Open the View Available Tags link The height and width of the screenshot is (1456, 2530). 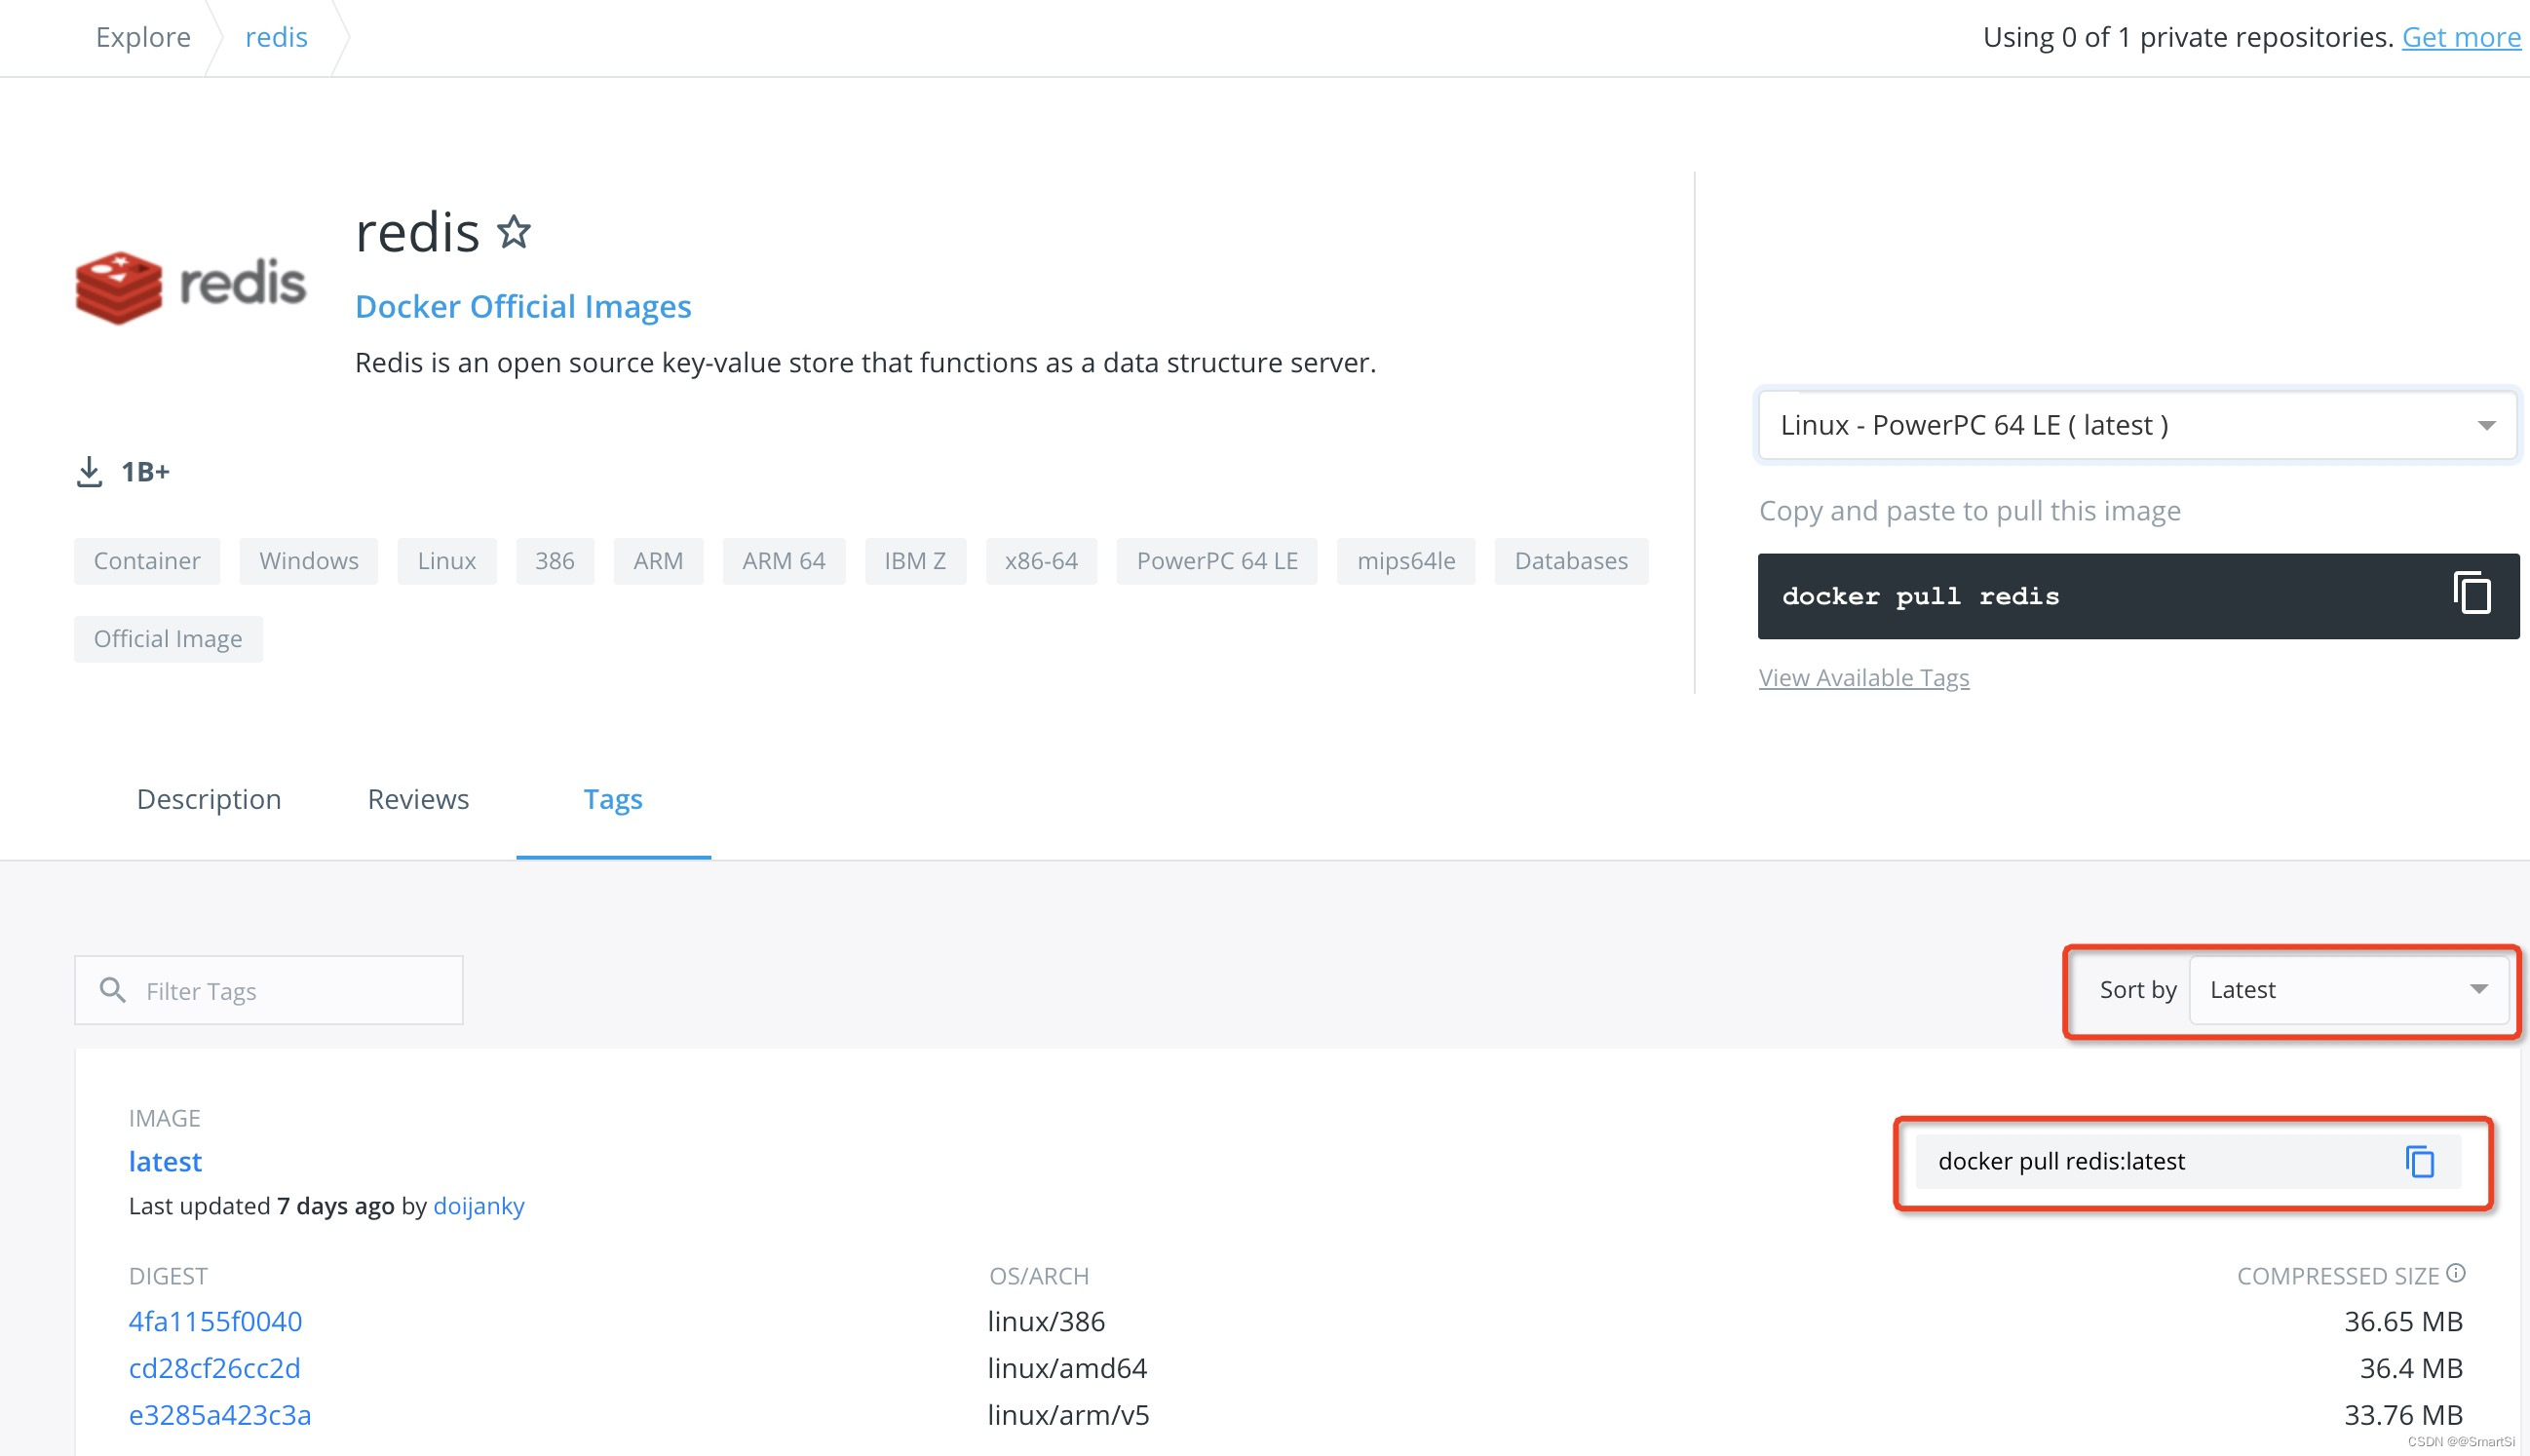click(x=1863, y=678)
